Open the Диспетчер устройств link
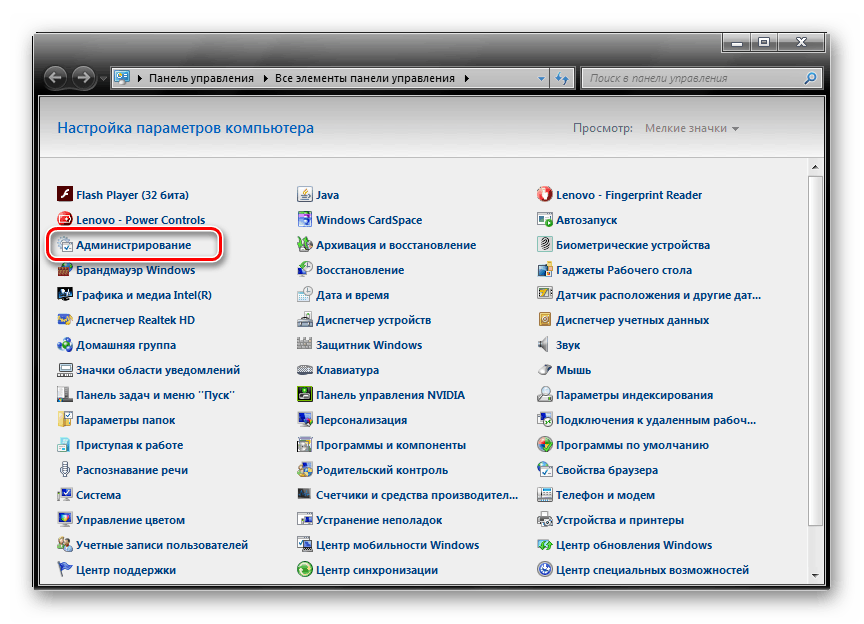This screenshot has width=864, height=624. click(373, 320)
